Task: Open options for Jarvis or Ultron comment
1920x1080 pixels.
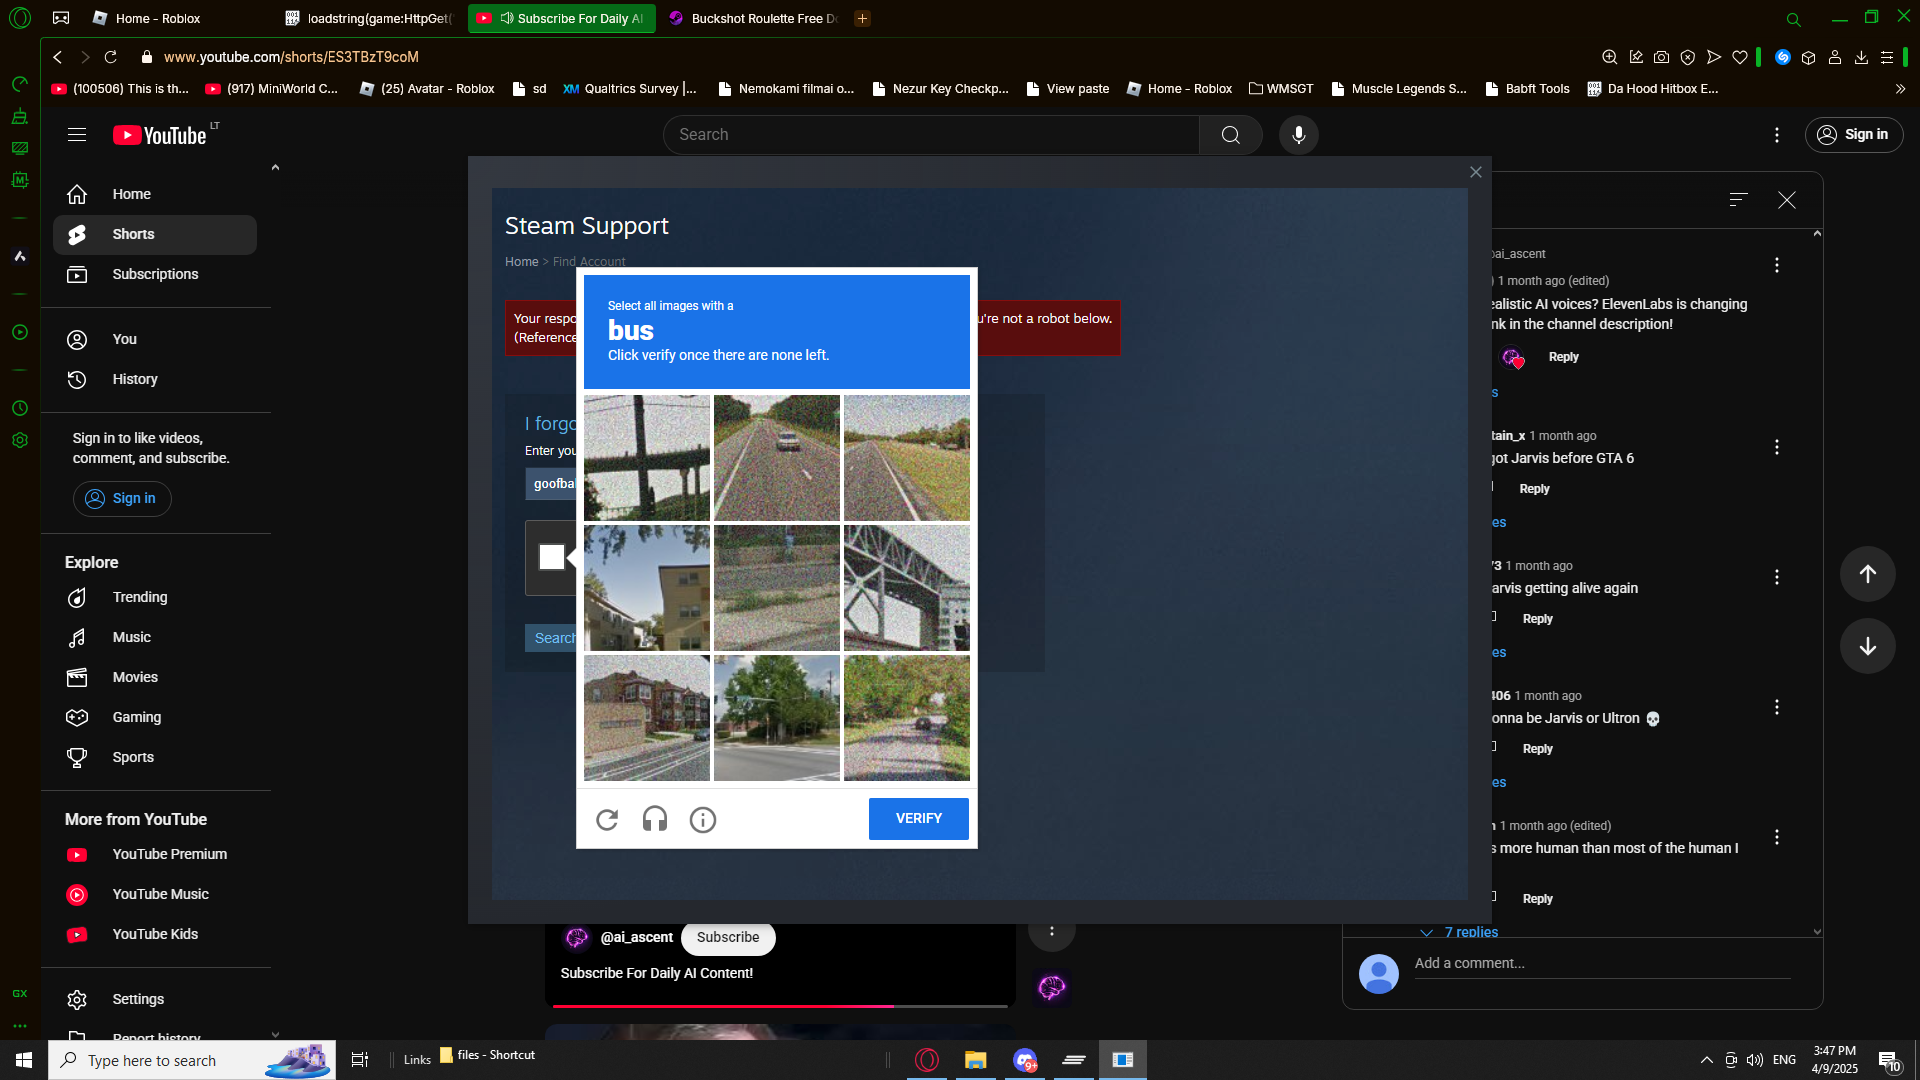Action: (x=1777, y=707)
